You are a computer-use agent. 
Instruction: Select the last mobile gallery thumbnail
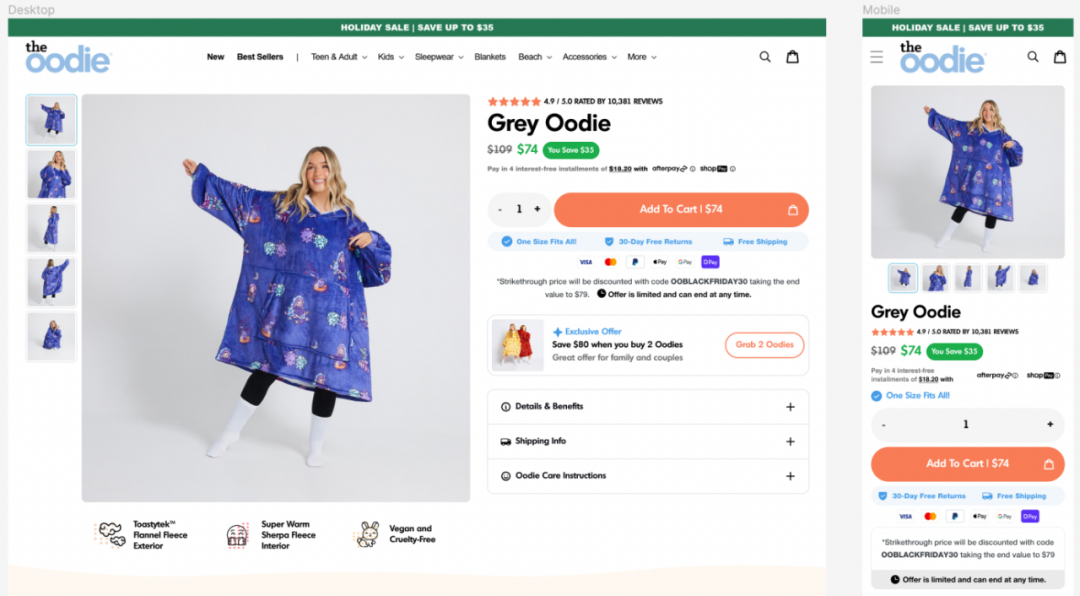click(x=1032, y=278)
